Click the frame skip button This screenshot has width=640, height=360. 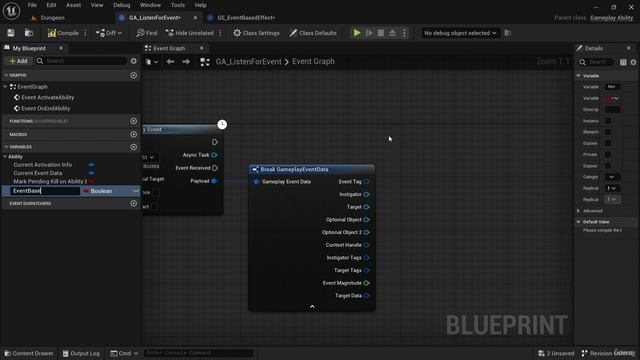(369, 33)
